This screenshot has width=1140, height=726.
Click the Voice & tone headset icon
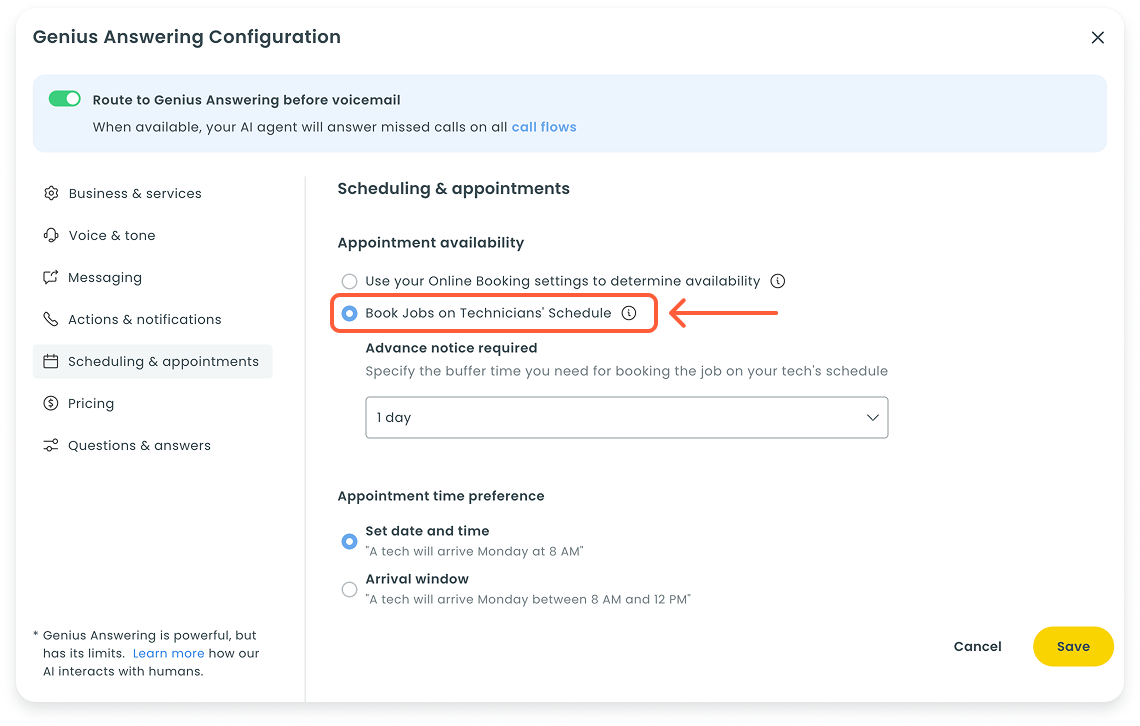coord(51,235)
